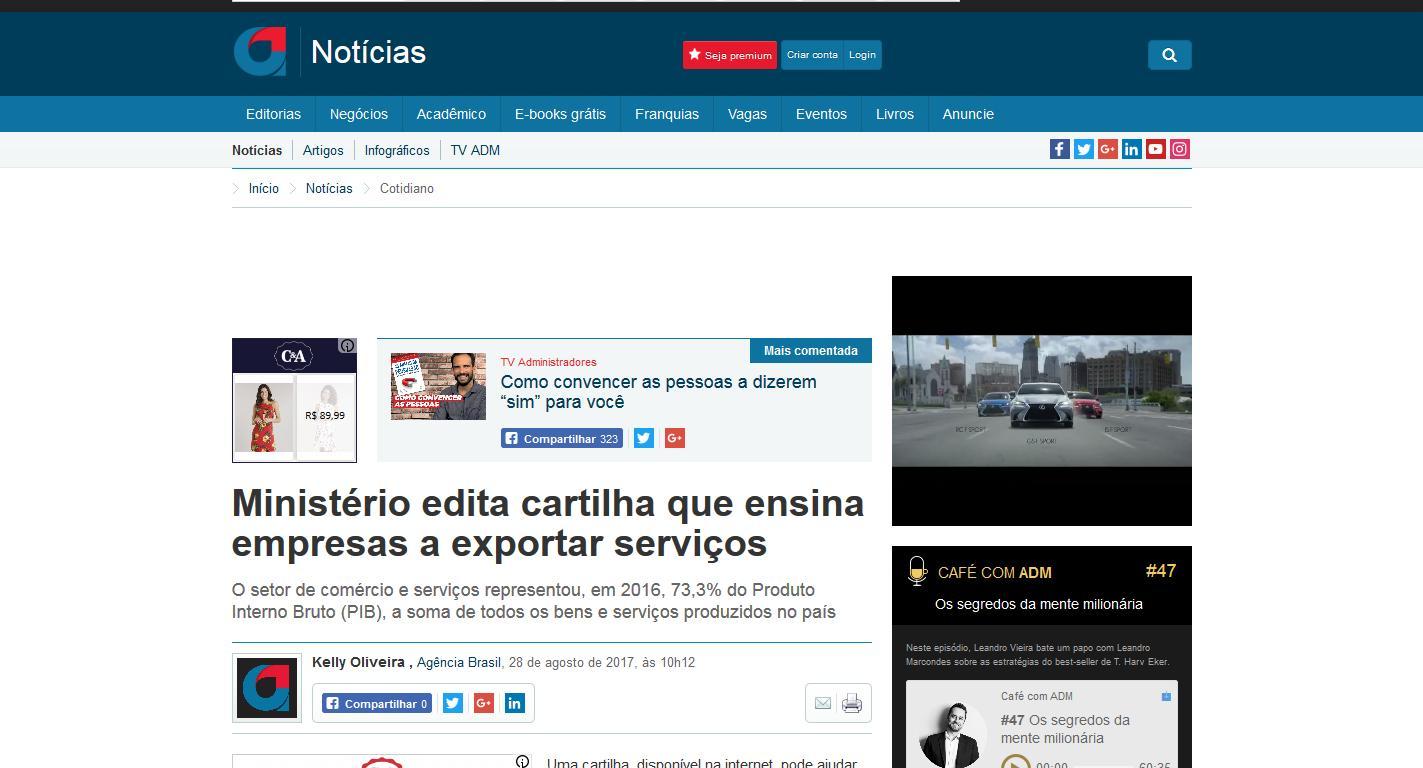Select the Artigos sub-tab
This screenshot has height=768, width=1423.
click(x=323, y=150)
